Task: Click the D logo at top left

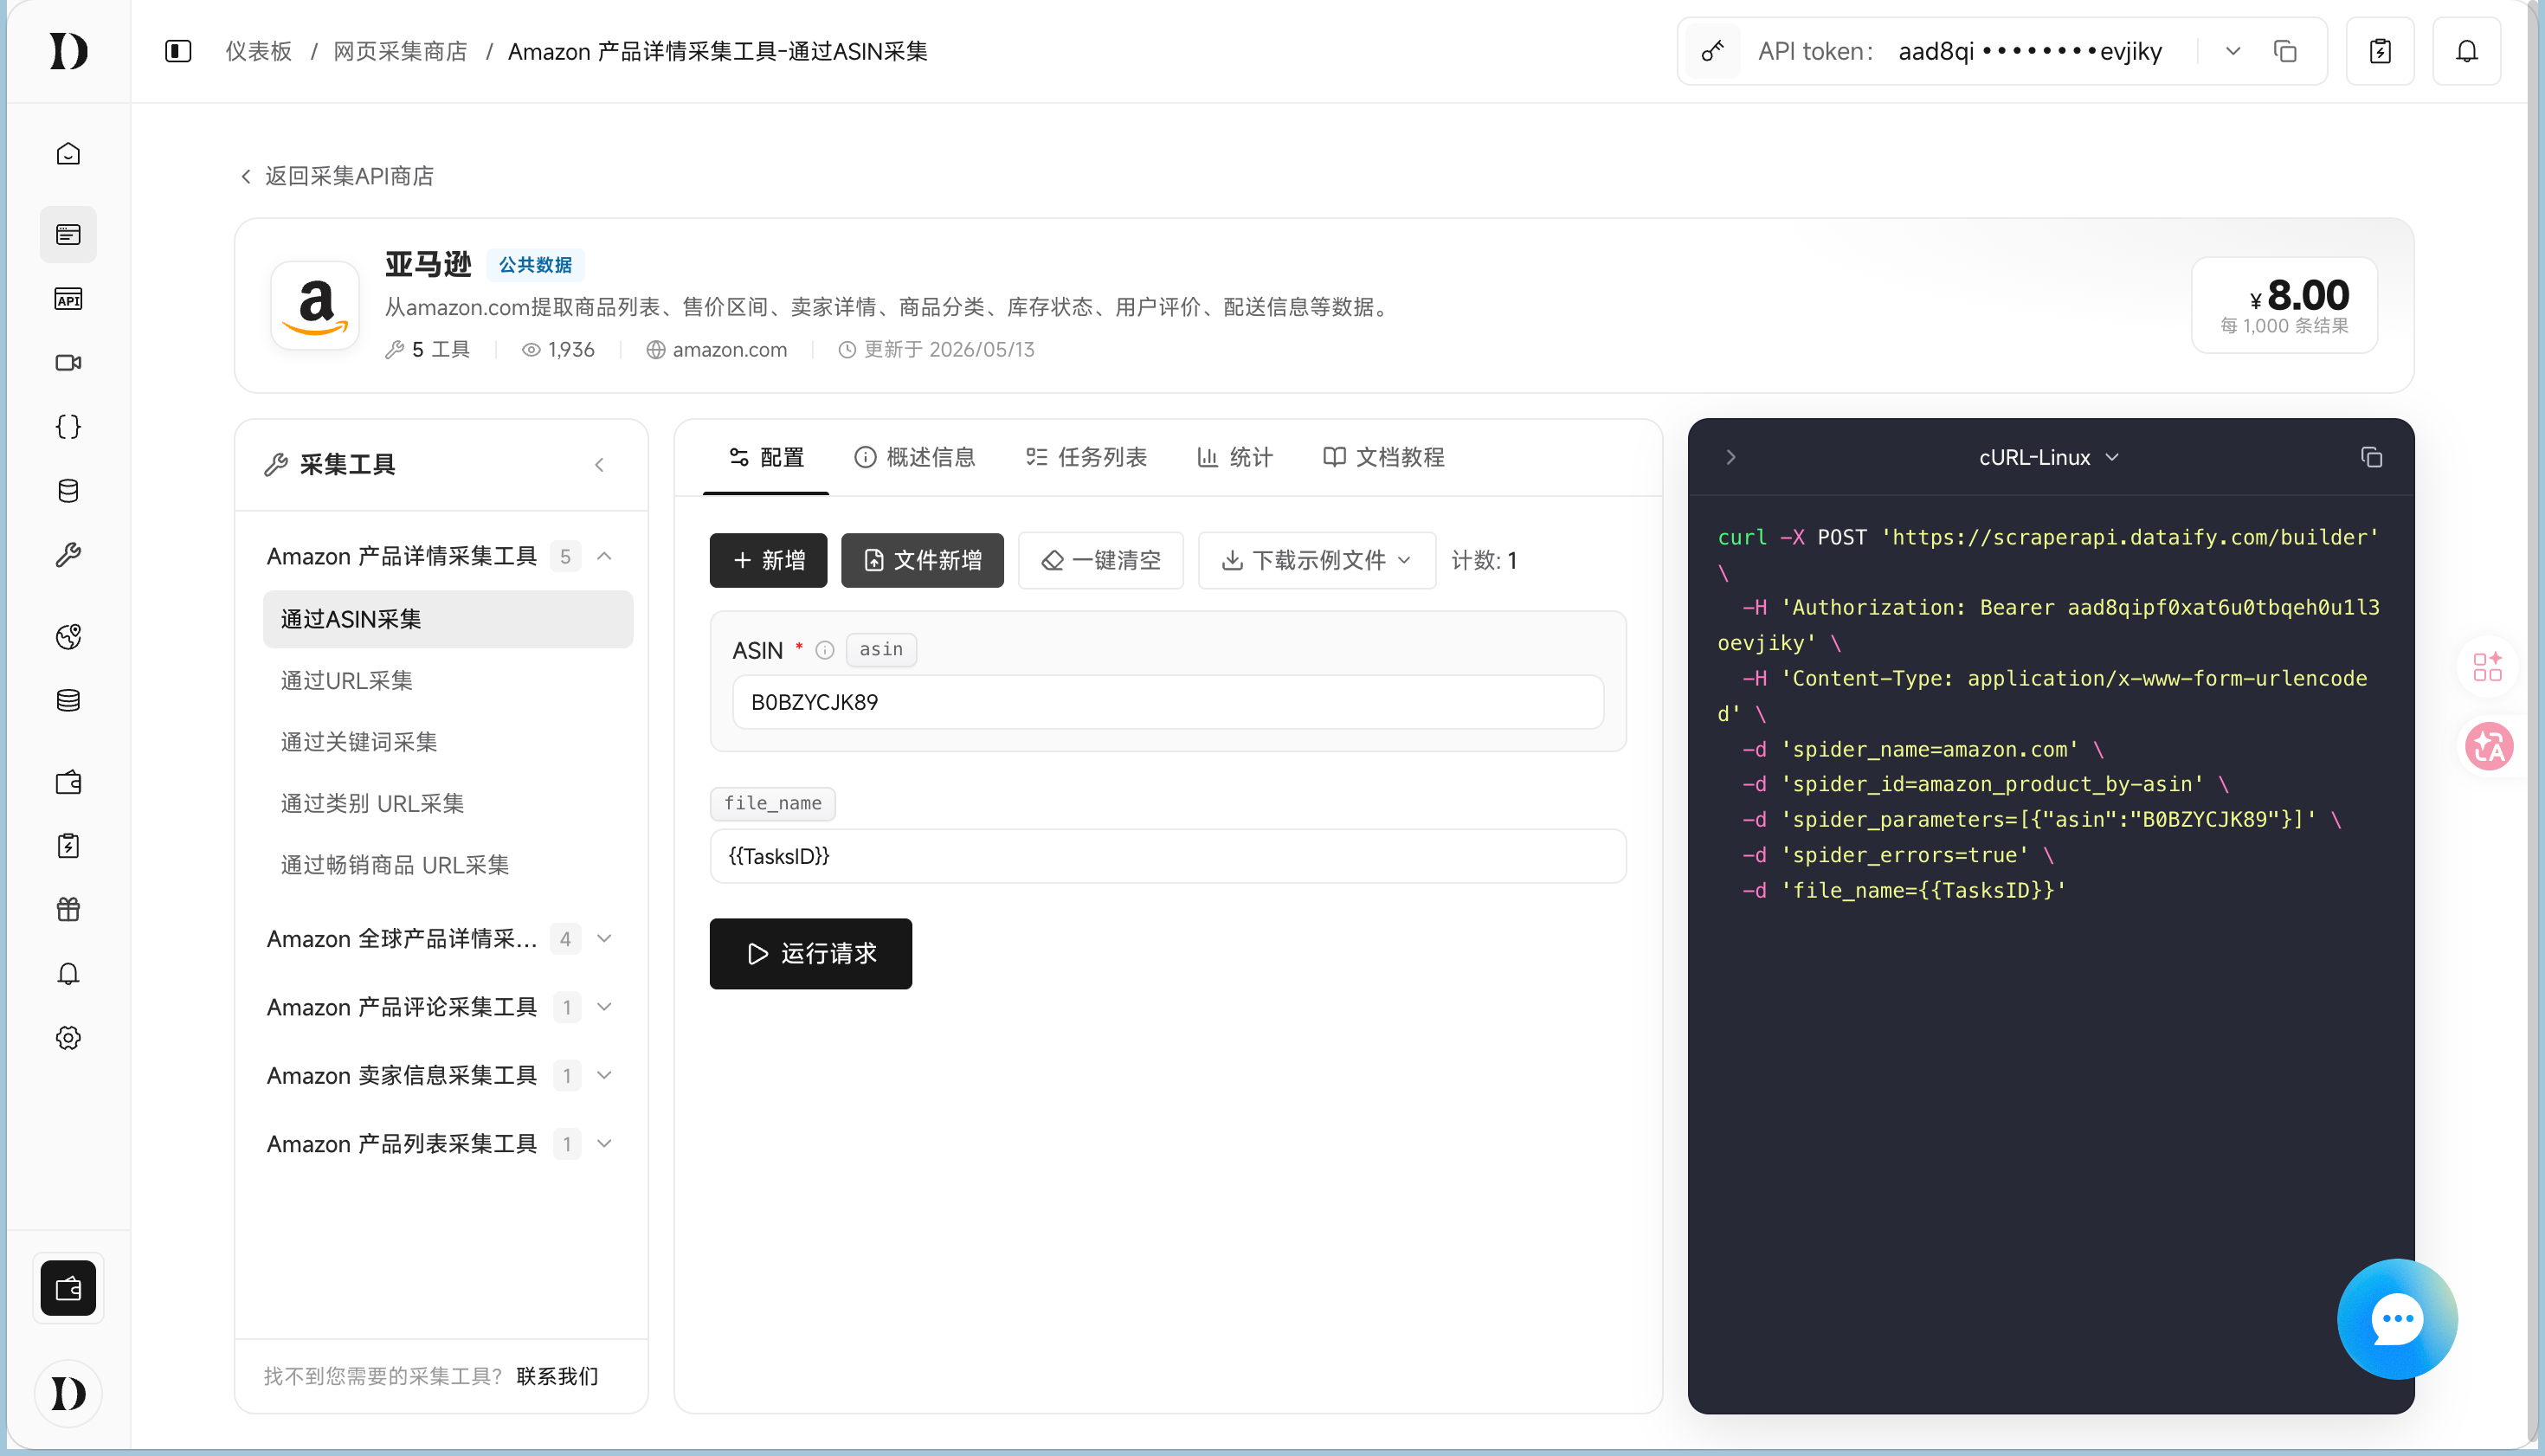Action: (x=69, y=51)
